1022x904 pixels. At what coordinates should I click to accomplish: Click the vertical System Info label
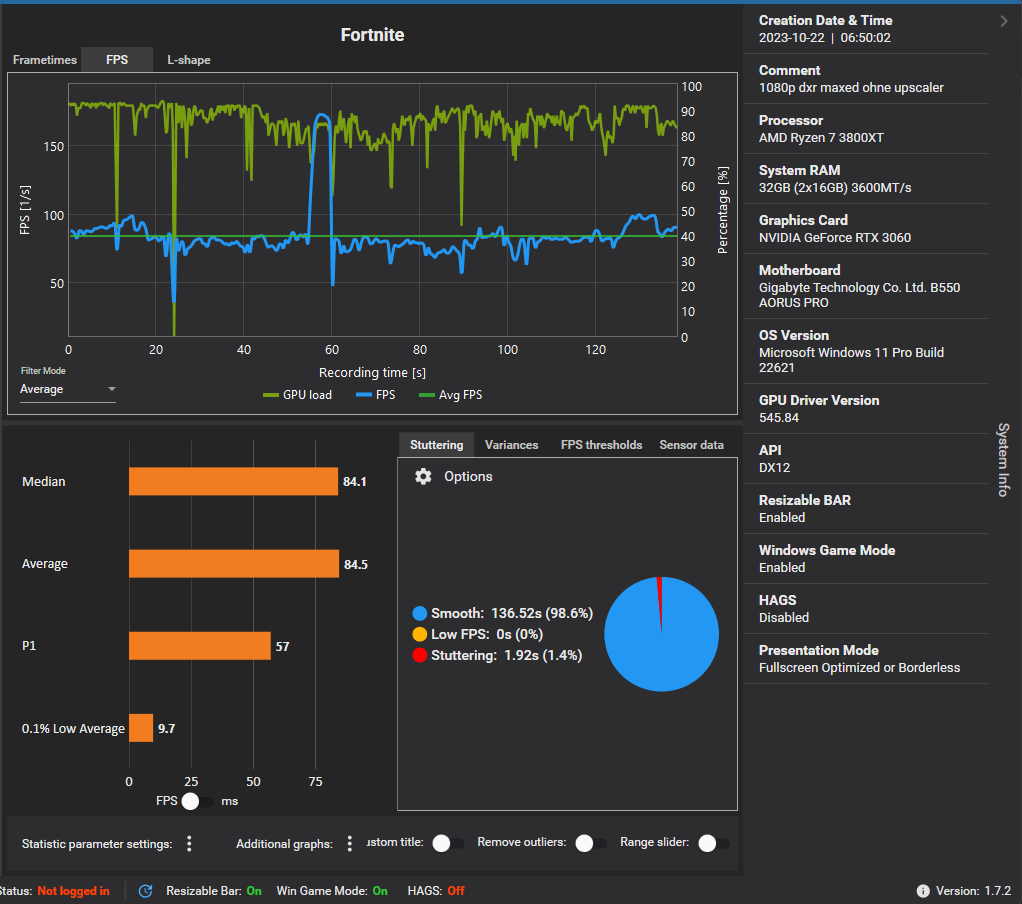click(x=1003, y=460)
